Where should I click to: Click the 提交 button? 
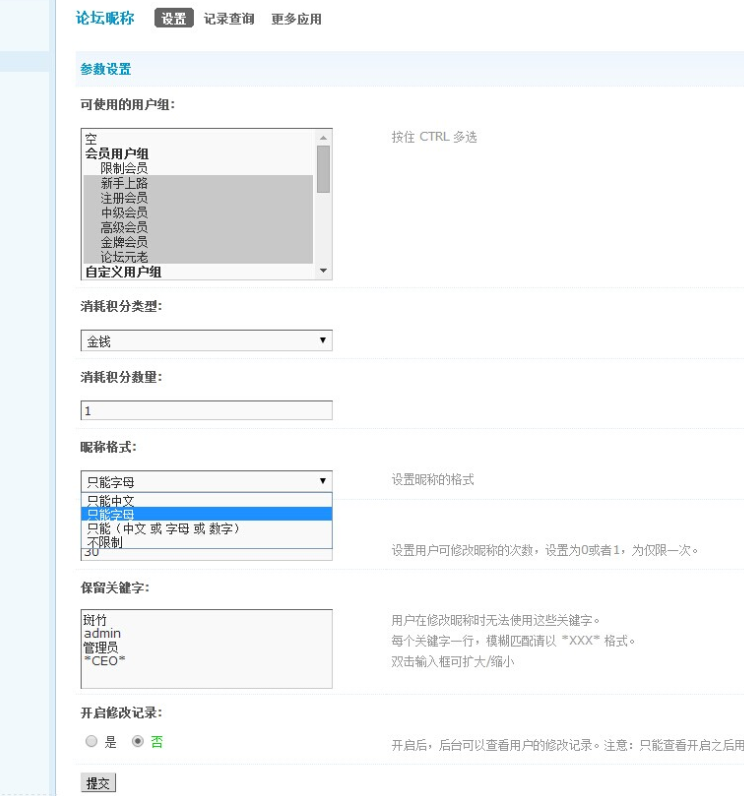pyautogui.click(x=98, y=783)
